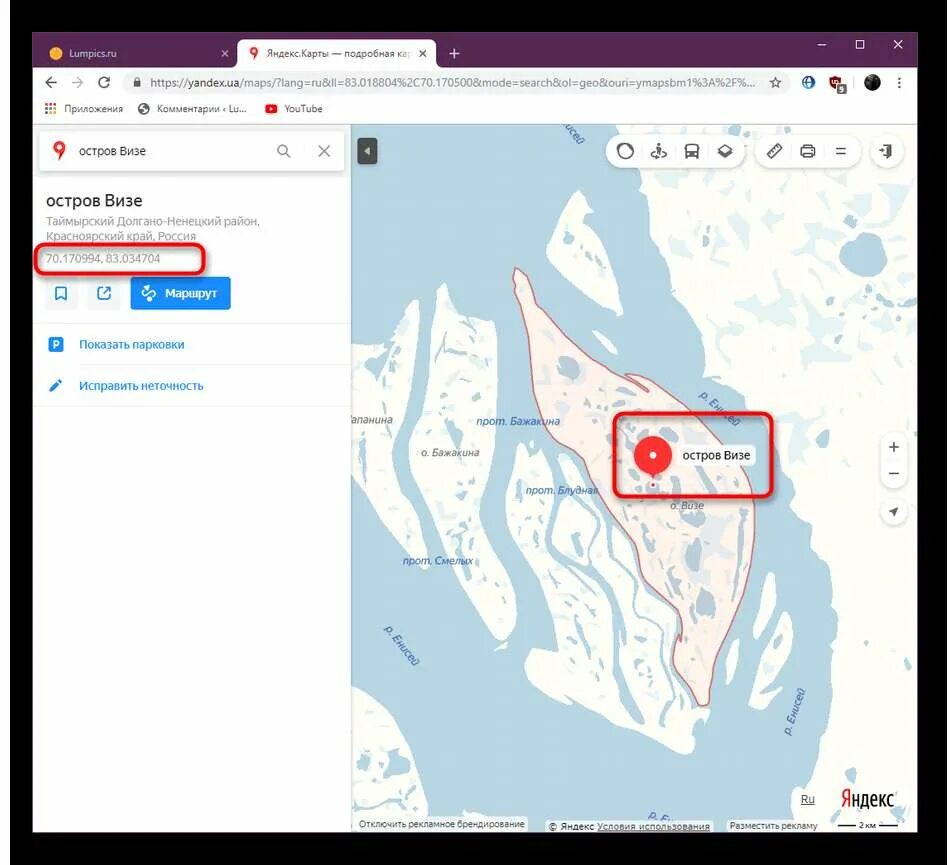Open the Chrome three-dot menu
Image resolution: width=950 pixels, height=865 pixels.
coord(899,82)
